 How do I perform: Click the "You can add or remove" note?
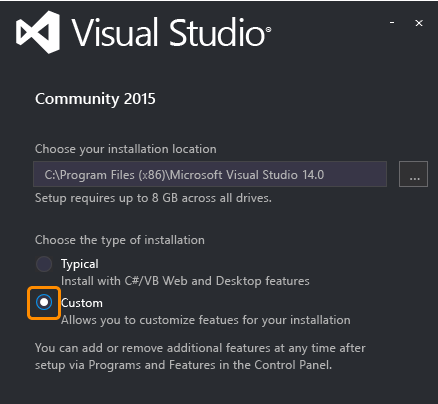click(x=200, y=356)
